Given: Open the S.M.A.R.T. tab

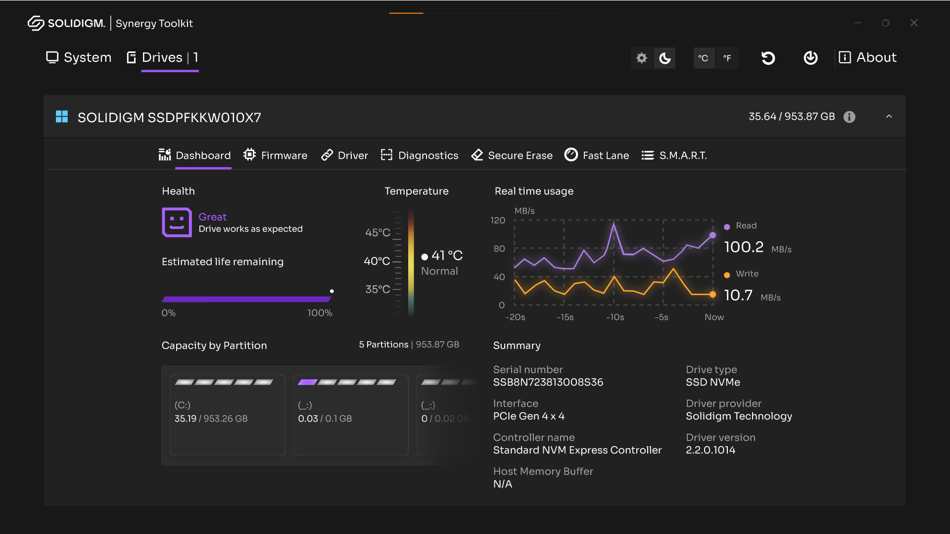Looking at the screenshot, I should [674, 156].
